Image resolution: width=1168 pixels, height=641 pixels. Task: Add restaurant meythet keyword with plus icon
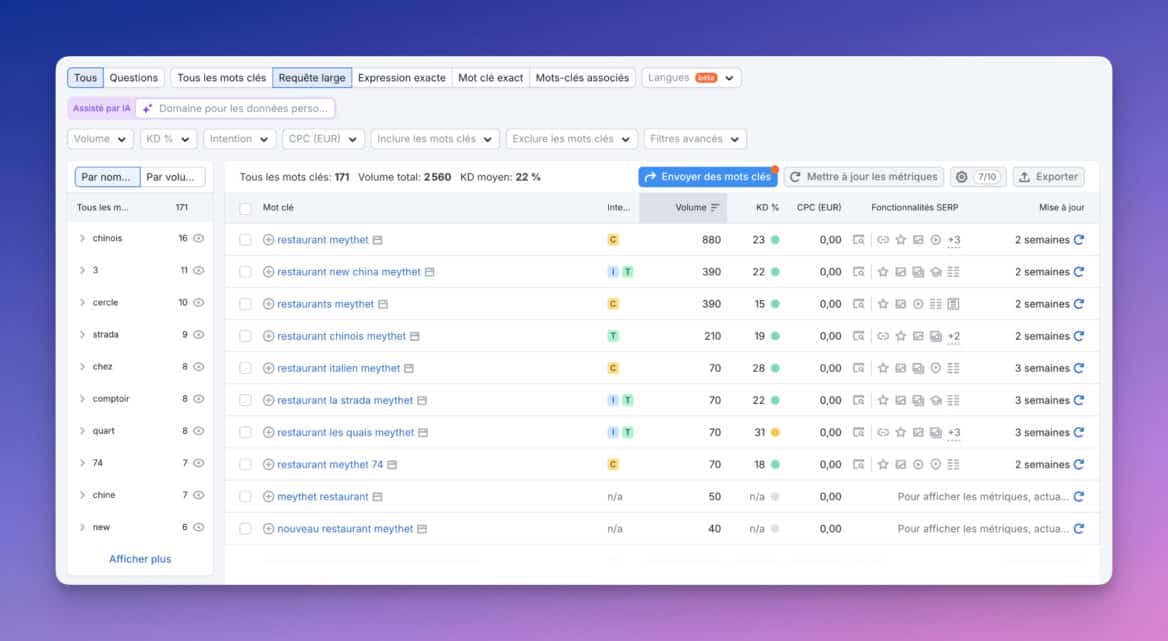click(268, 240)
